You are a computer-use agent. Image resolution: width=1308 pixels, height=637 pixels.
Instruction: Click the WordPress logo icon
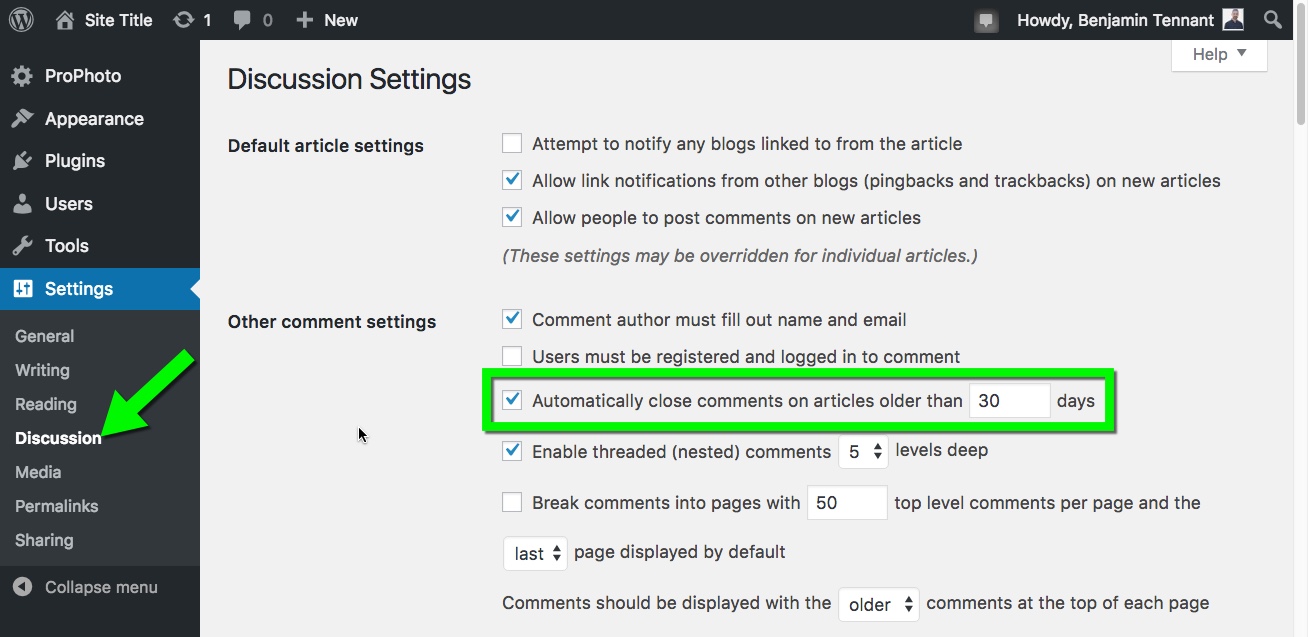(21, 20)
